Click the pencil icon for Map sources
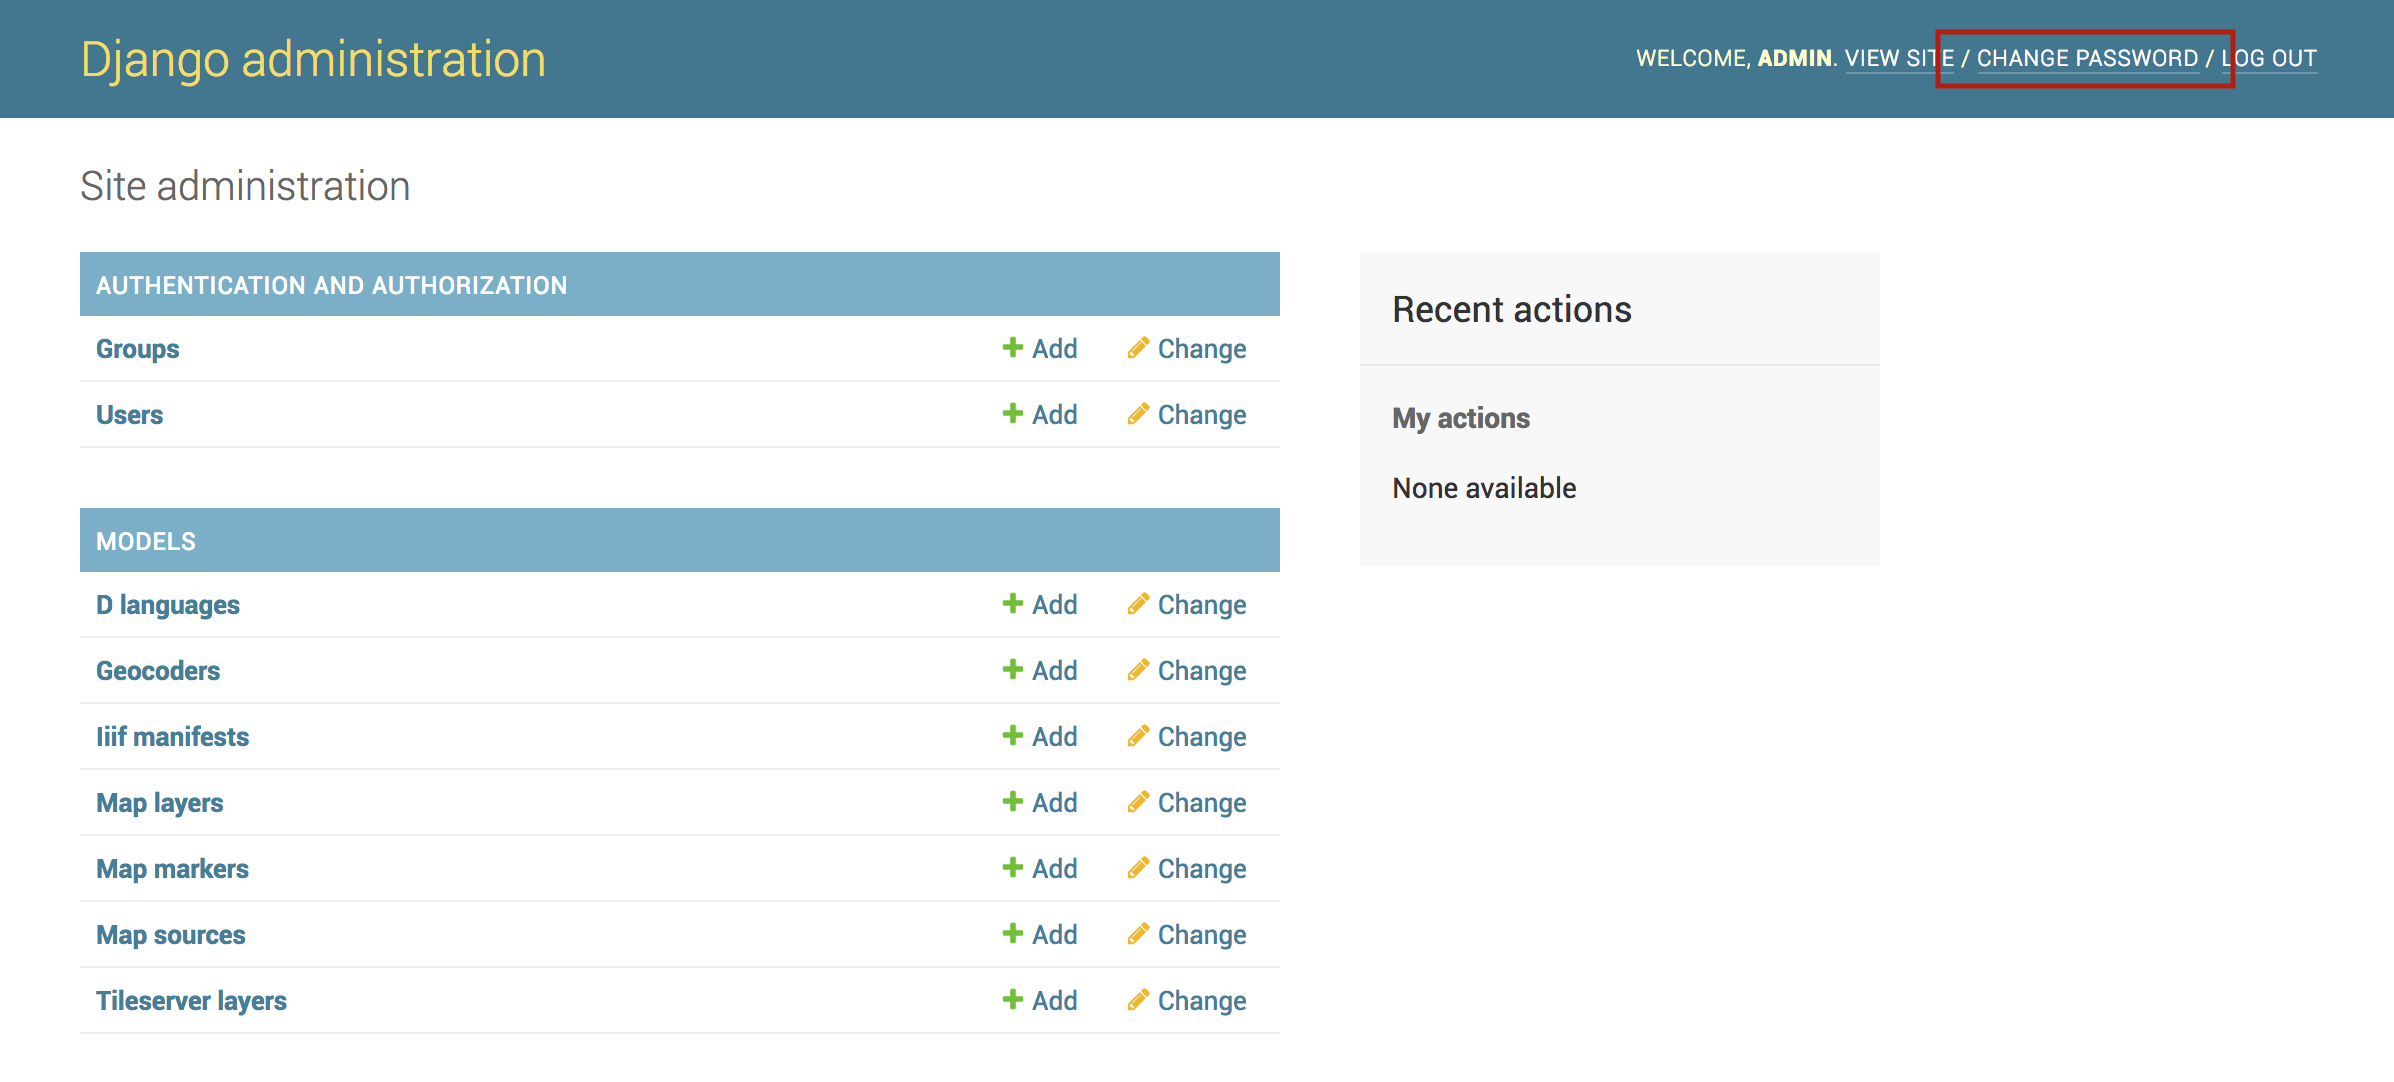 1138,933
